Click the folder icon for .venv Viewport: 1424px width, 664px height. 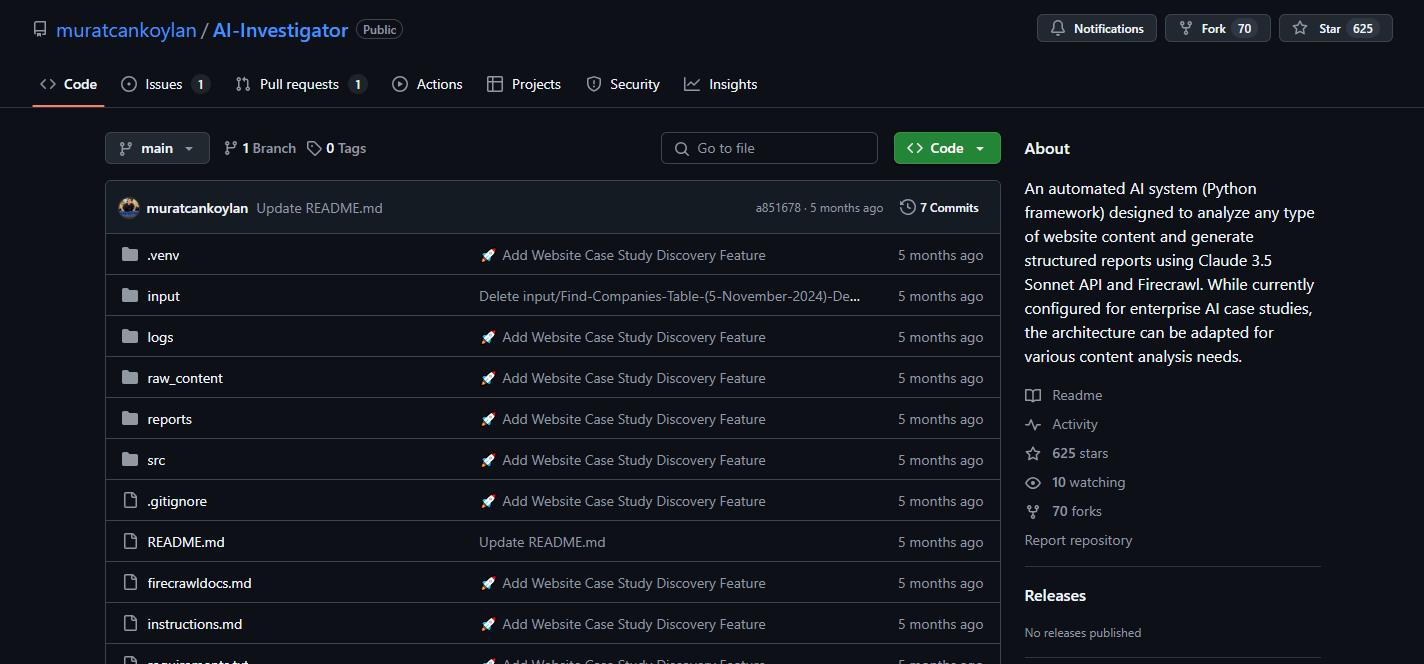pyautogui.click(x=130, y=255)
